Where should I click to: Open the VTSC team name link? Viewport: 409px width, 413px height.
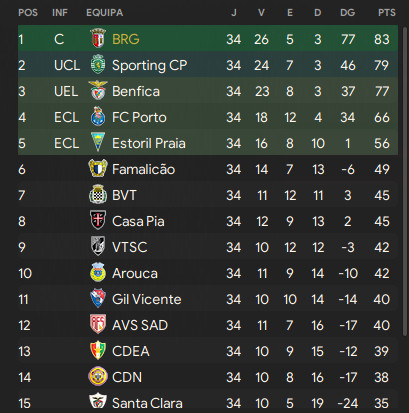(x=129, y=247)
